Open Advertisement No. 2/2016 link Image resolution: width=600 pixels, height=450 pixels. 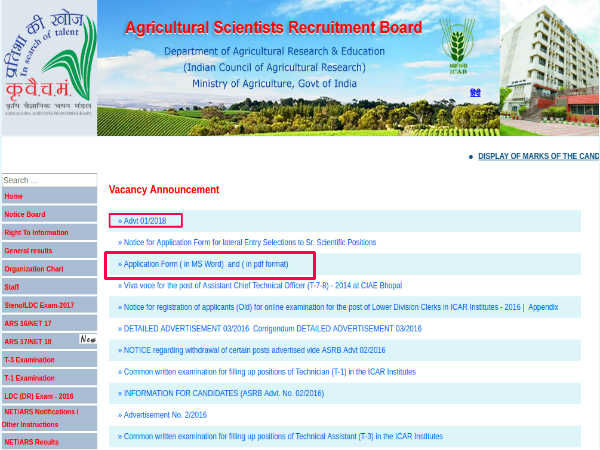pos(165,415)
